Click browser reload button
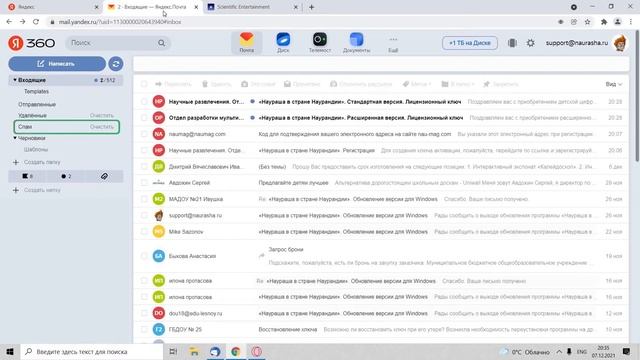Screen dimensions: 640x360 (36, 22)
